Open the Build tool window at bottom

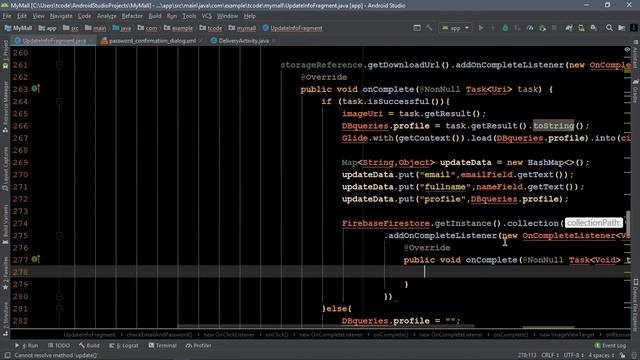click(89, 346)
